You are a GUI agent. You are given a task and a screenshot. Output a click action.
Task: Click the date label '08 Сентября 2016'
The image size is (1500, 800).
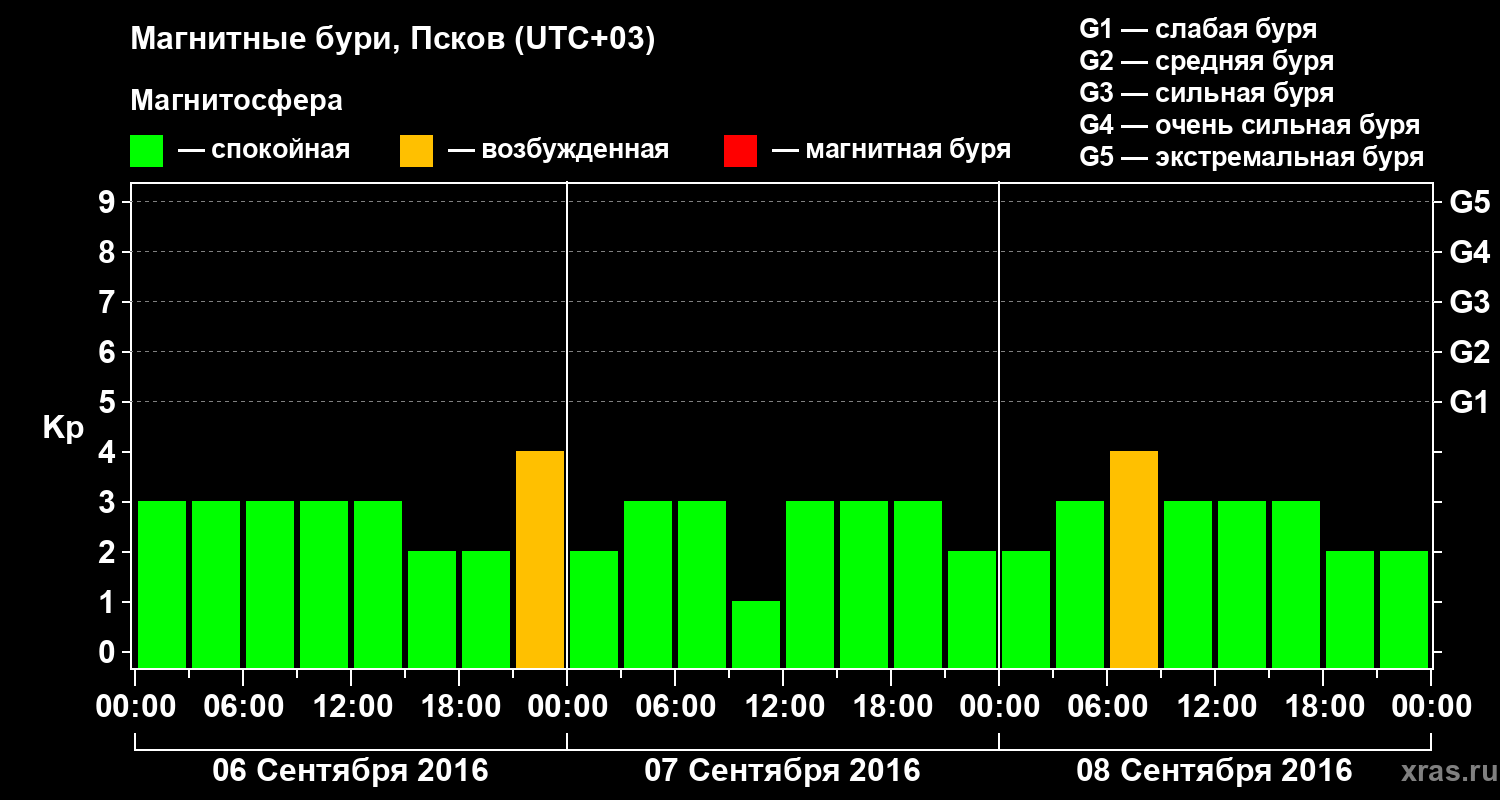(x=1214, y=771)
